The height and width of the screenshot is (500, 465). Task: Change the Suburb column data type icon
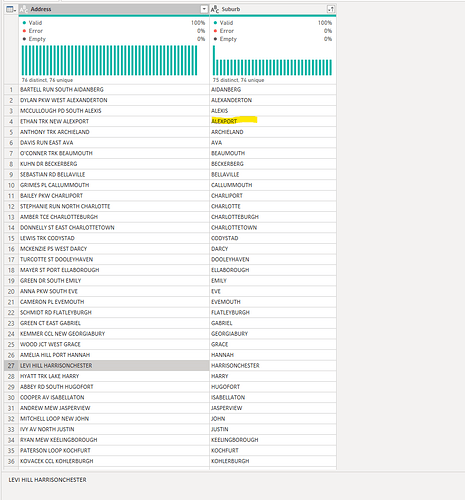coord(215,9)
